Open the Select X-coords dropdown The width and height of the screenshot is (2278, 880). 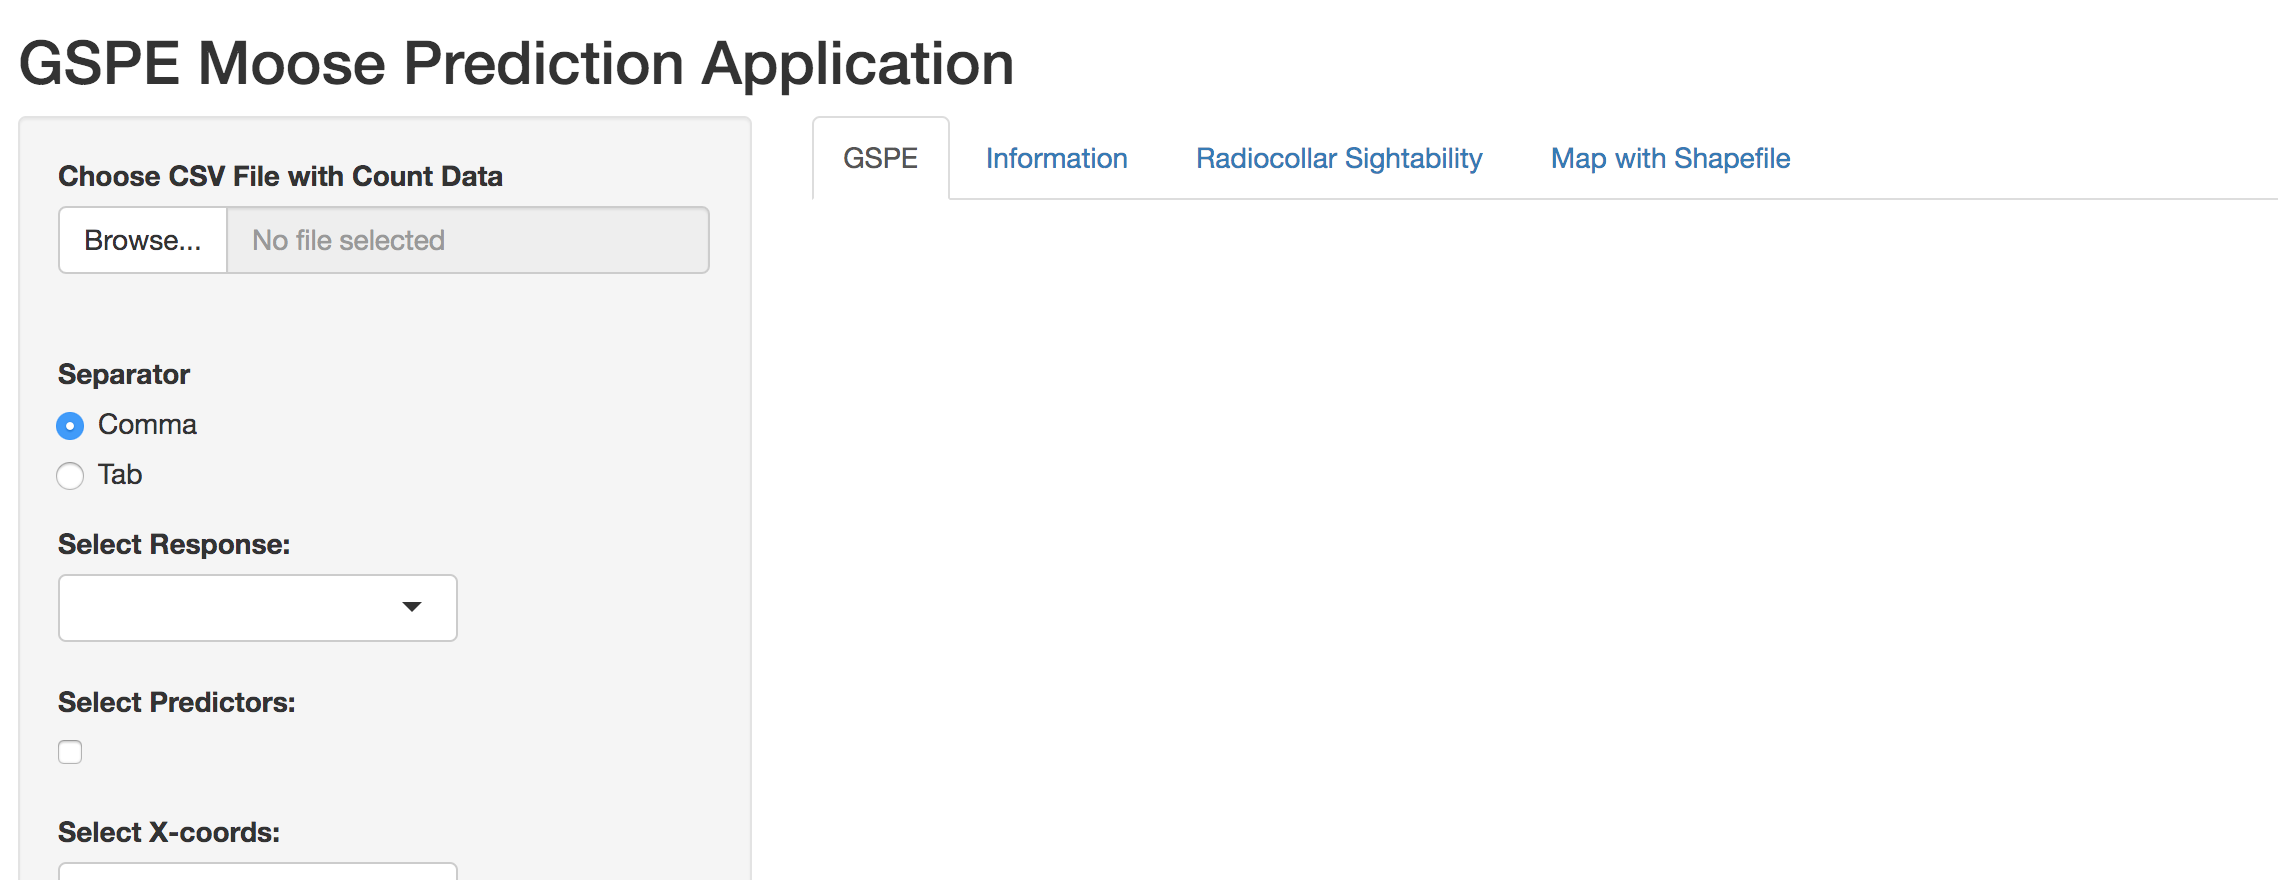258,871
